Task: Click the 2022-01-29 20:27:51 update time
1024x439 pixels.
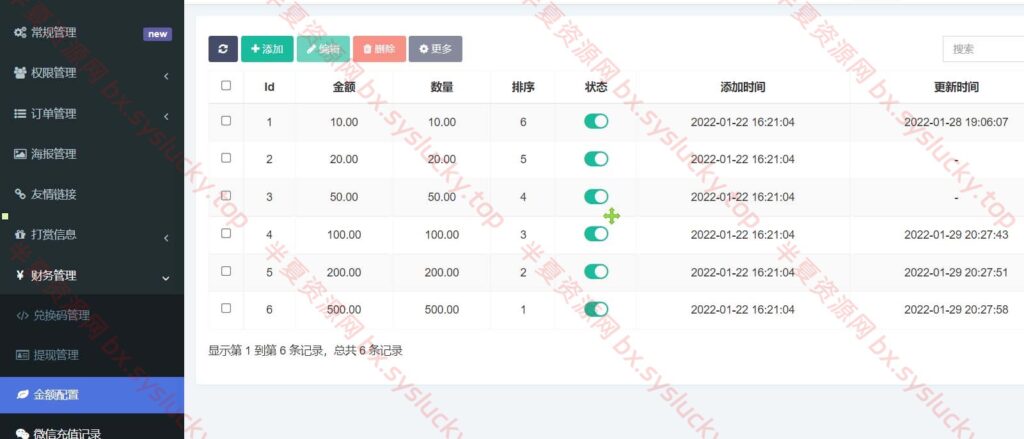Action: click(956, 272)
